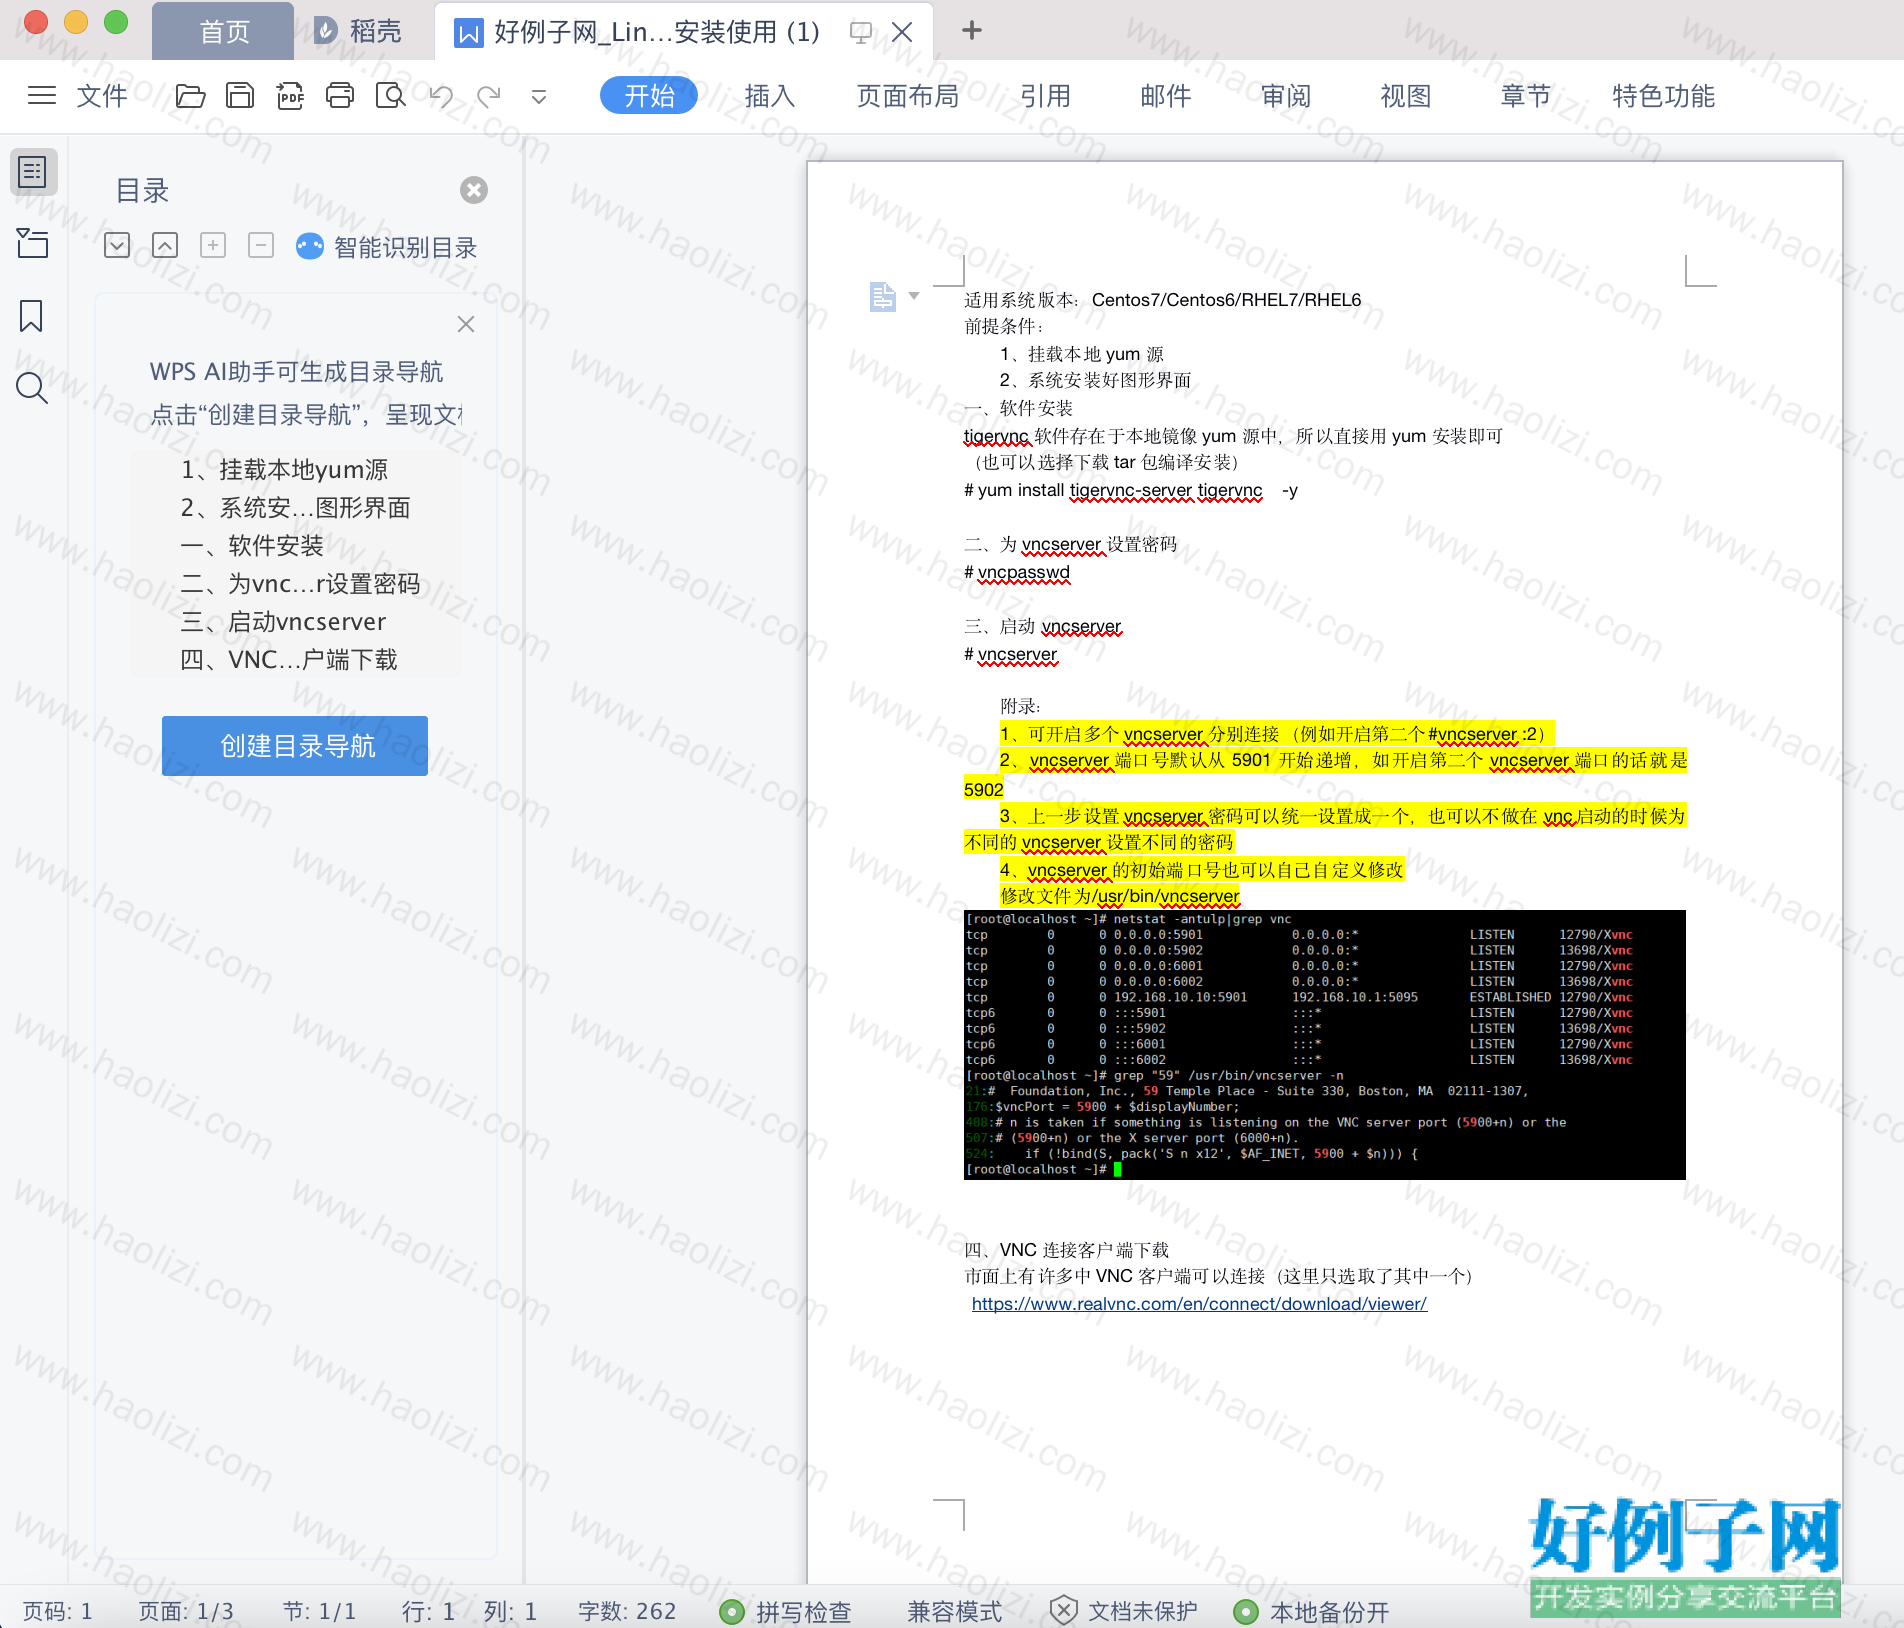Add a new tab with plus
Image resolution: width=1904 pixels, height=1628 pixels.
971,31
